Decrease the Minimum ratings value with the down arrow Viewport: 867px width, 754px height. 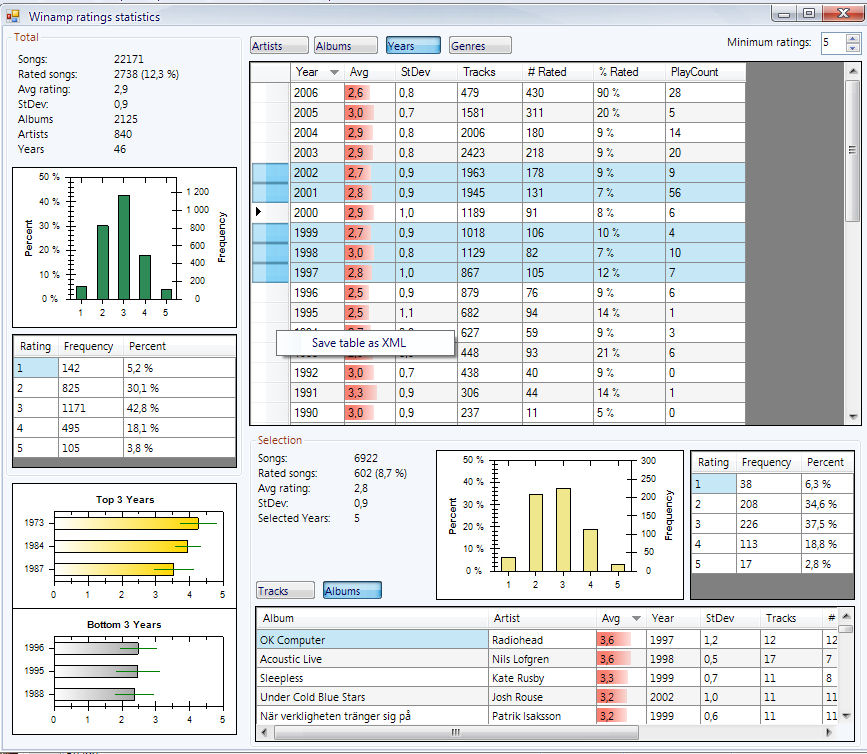click(x=853, y=48)
